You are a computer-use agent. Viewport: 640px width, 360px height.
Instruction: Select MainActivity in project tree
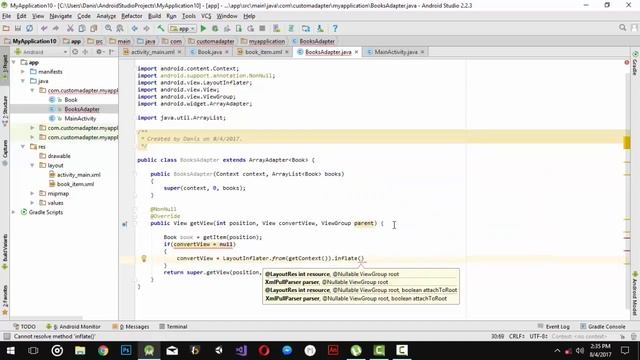(x=80, y=118)
